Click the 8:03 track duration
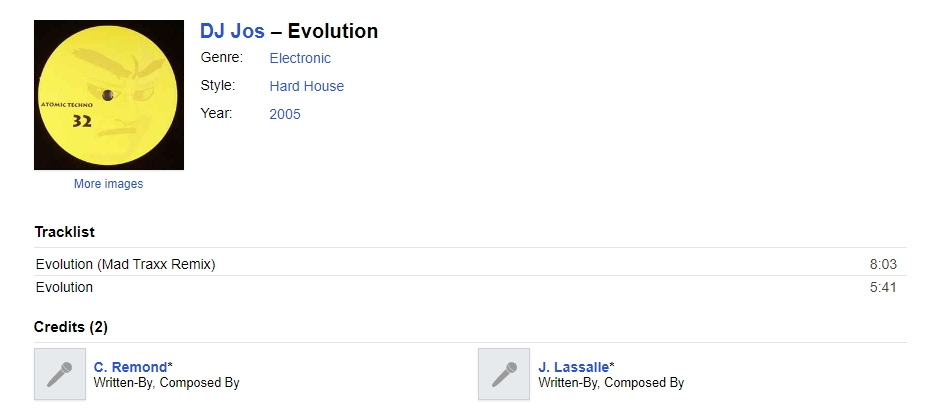The image size is (931, 420). click(x=884, y=264)
